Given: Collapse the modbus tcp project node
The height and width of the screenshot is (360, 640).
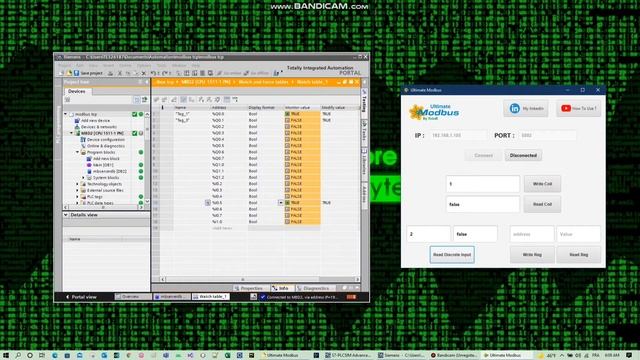Looking at the screenshot, I should pos(66,114).
